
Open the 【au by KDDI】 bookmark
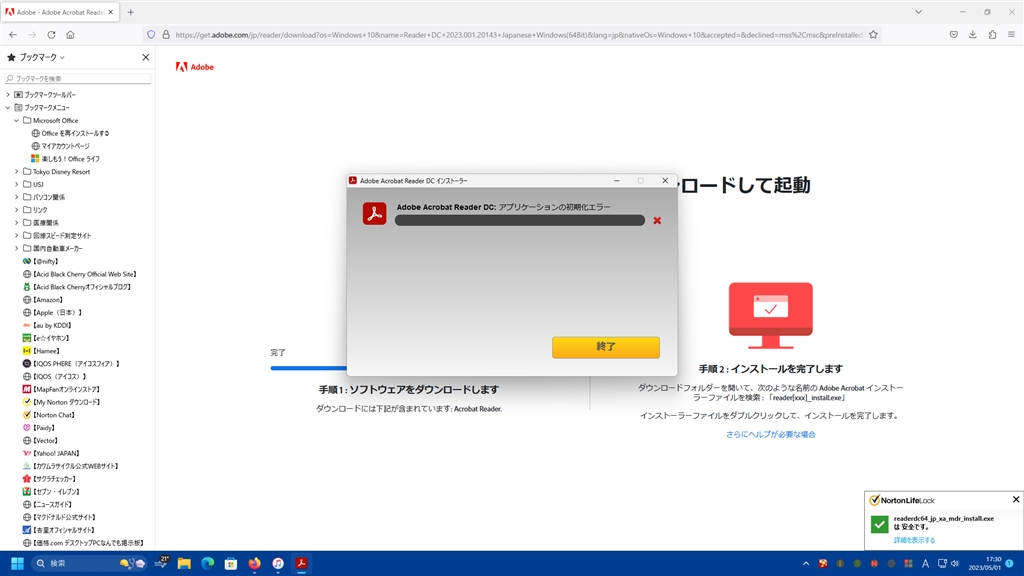tap(47, 325)
